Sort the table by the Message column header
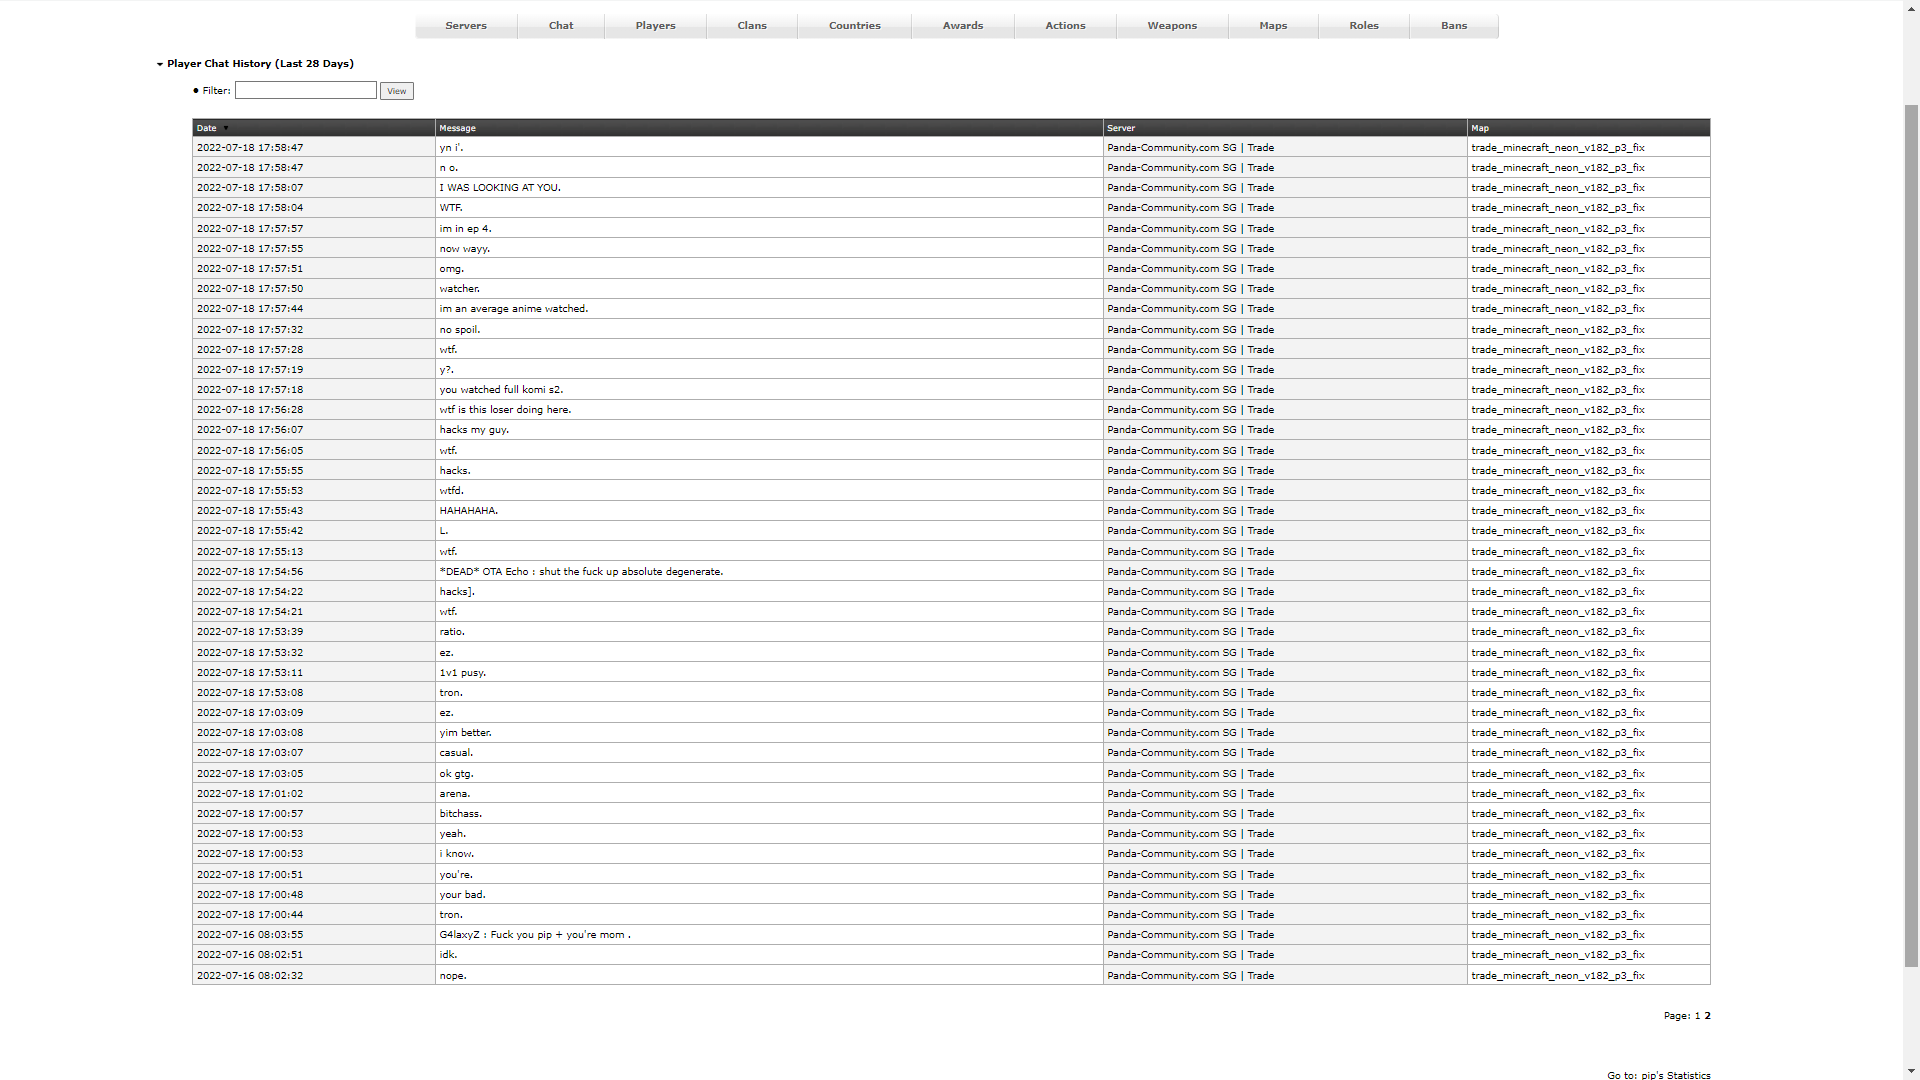The height and width of the screenshot is (1080, 1920). point(458,128)
